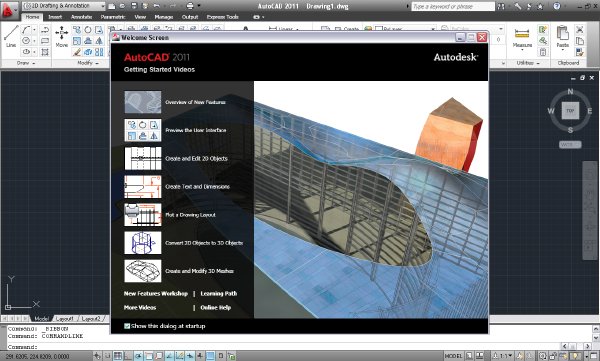Image resolution: width=600 pixels, height=361 pixels.
Task: Toggle MODEL space button in status bar
Action: tap(453, 356)
